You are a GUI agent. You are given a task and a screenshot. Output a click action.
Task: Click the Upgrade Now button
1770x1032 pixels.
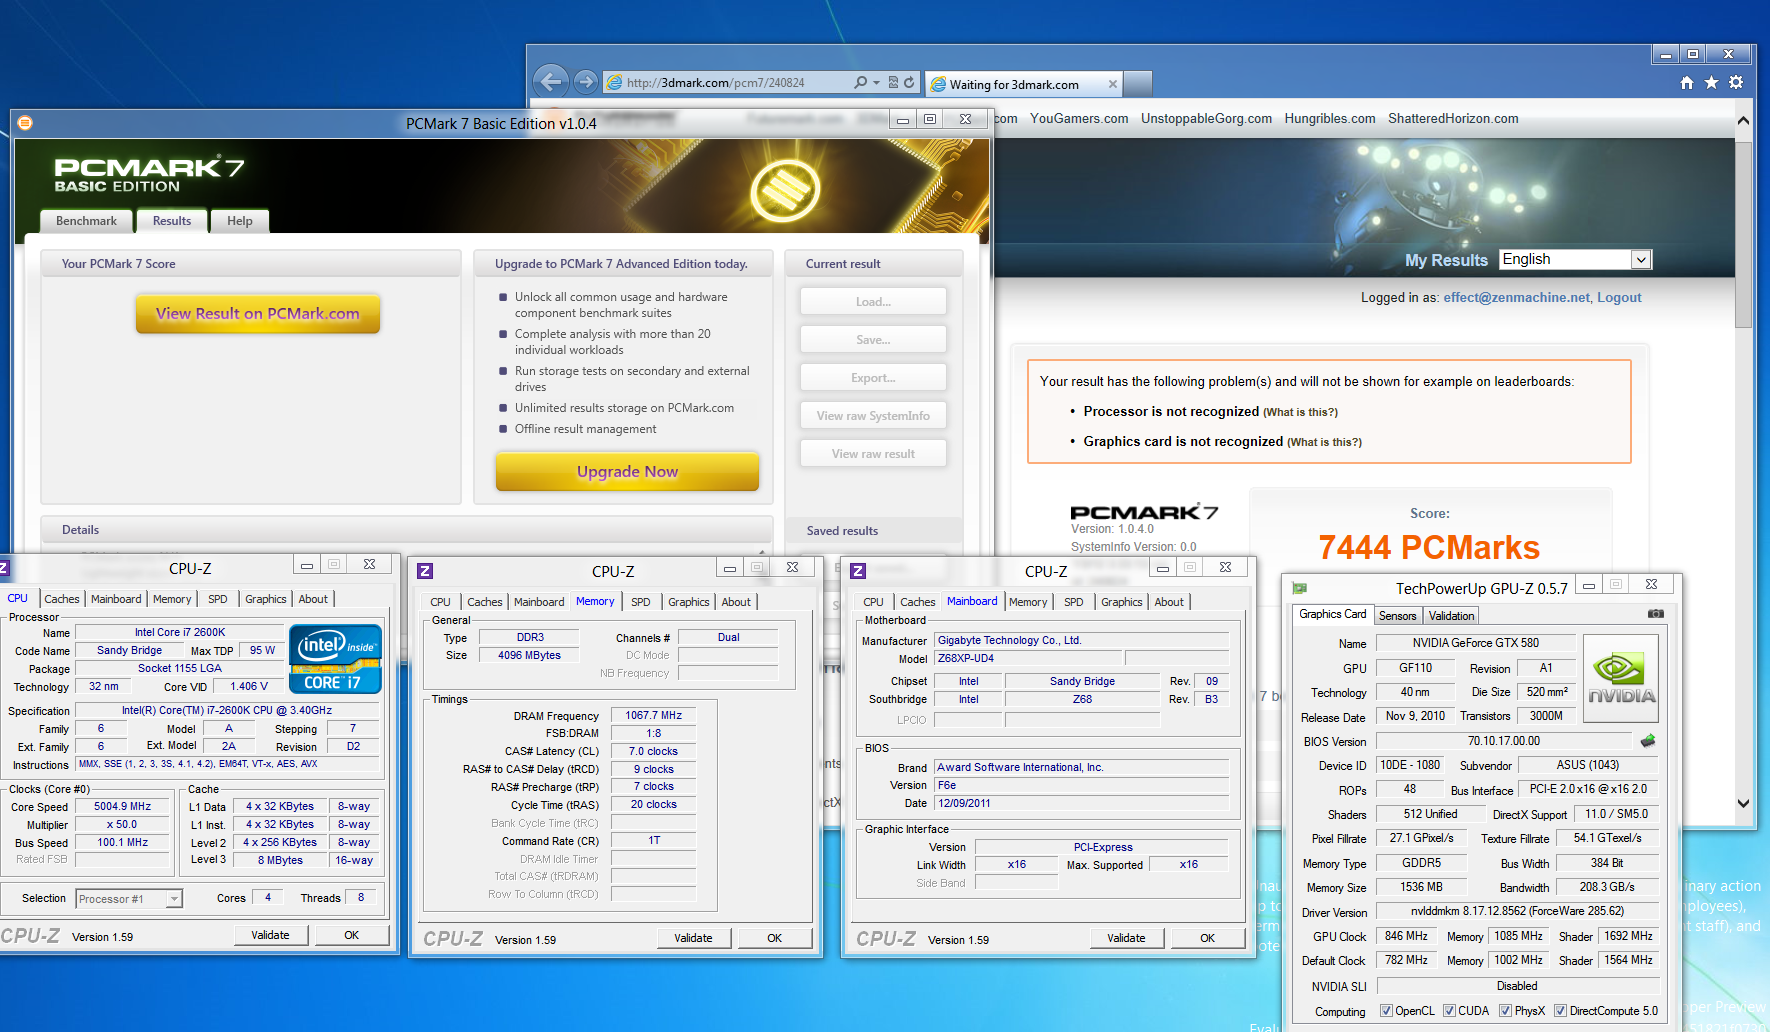[627, 471]
